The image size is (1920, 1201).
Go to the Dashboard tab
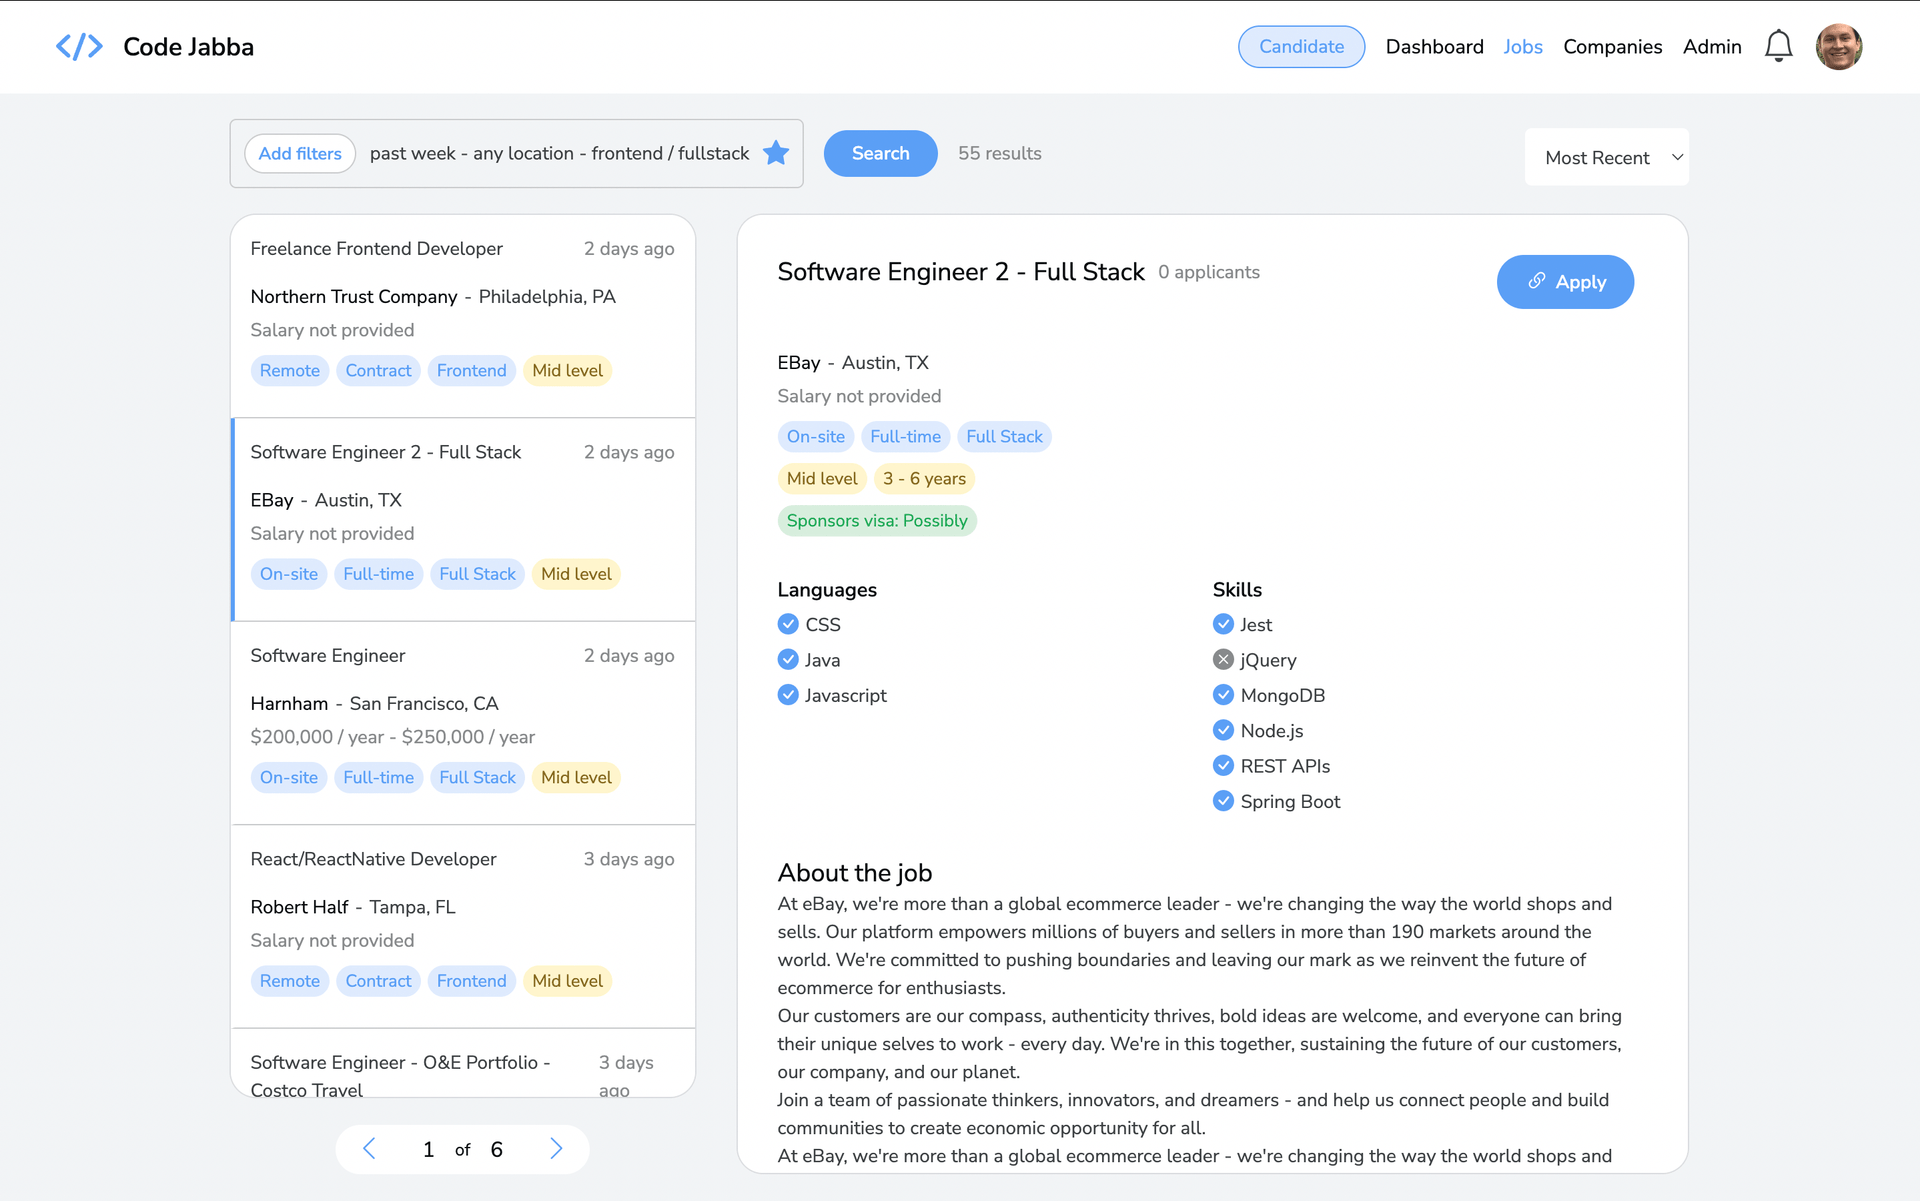point(1434,47)
